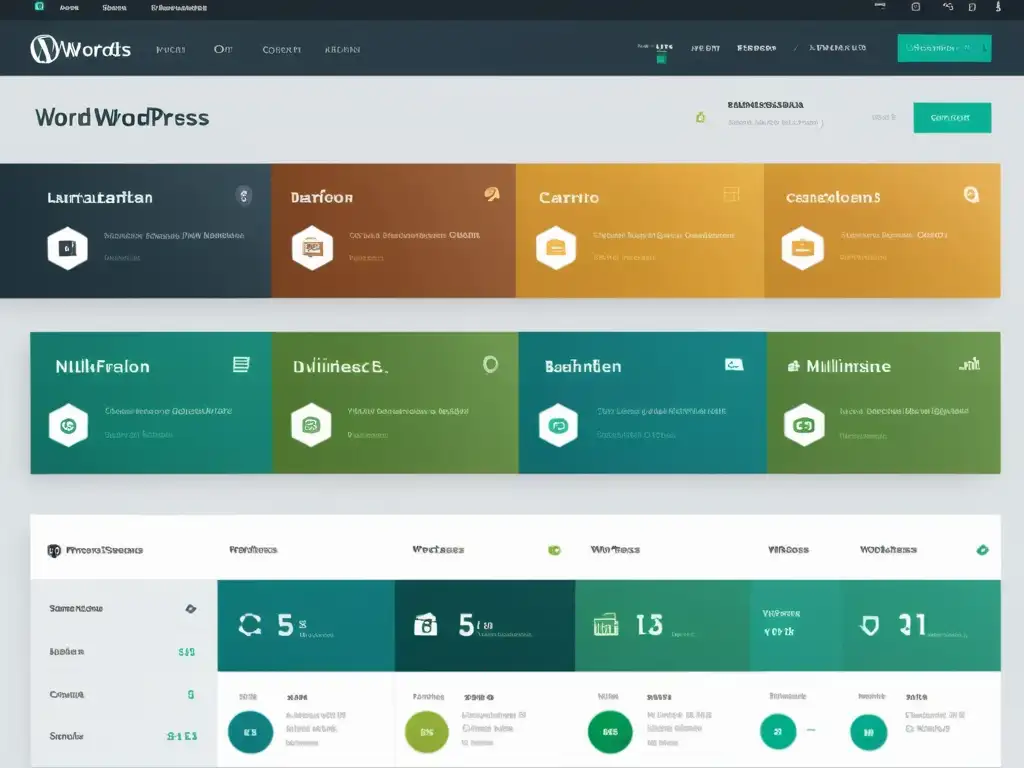The image size is (1024, 768).
Task: Click the hexagon icon in the Dviiriesce card
Action: (311, 425)
